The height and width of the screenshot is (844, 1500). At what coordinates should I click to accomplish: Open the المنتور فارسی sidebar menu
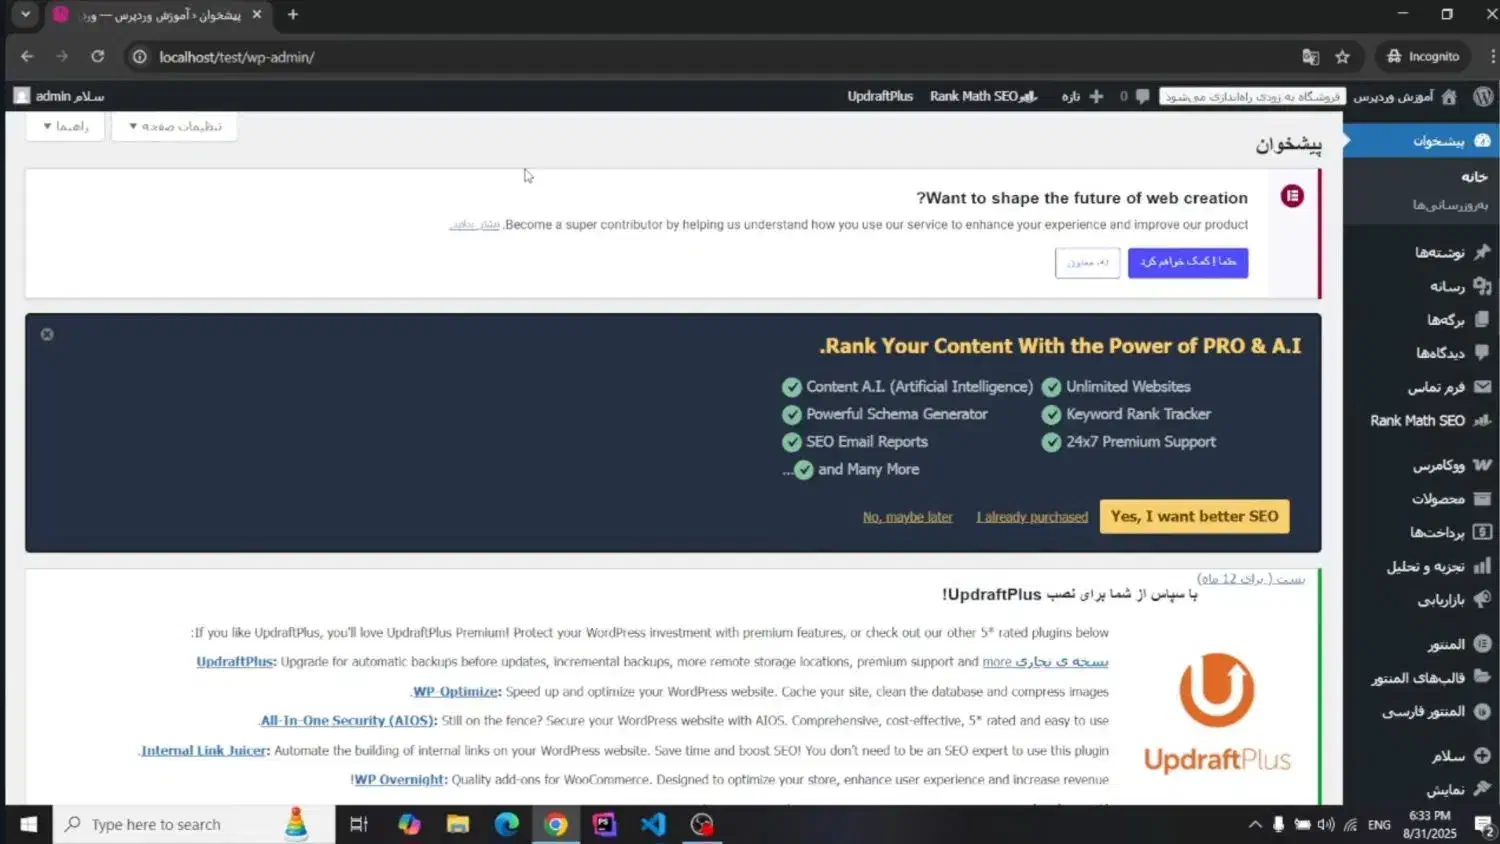coord(1421,711)
